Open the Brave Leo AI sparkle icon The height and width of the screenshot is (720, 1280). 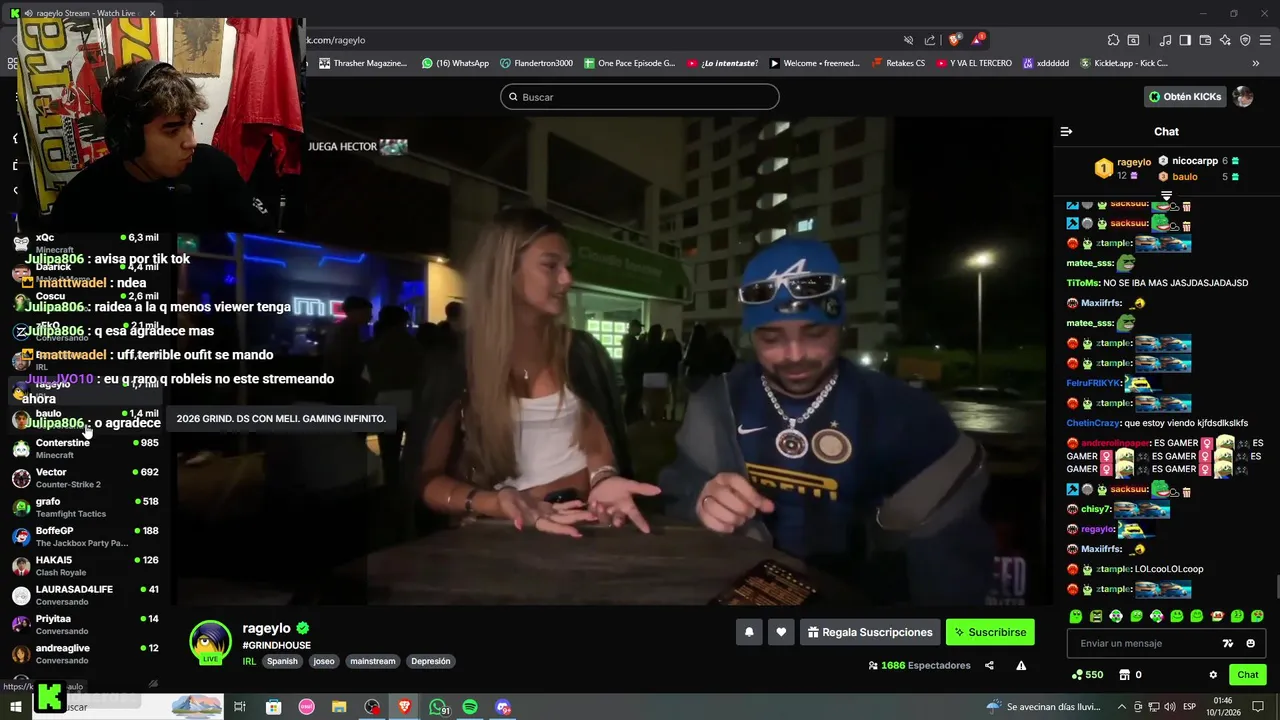coord(1225,40)
